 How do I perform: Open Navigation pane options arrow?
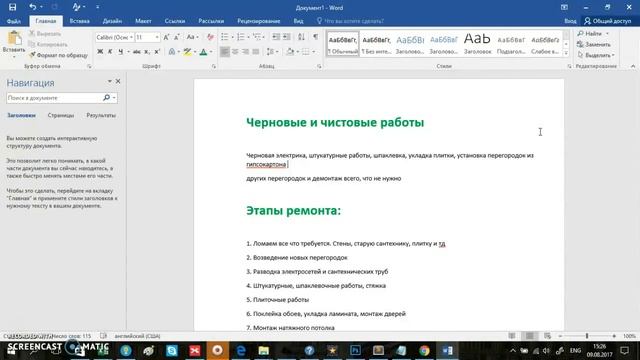[x=110, y=82]
